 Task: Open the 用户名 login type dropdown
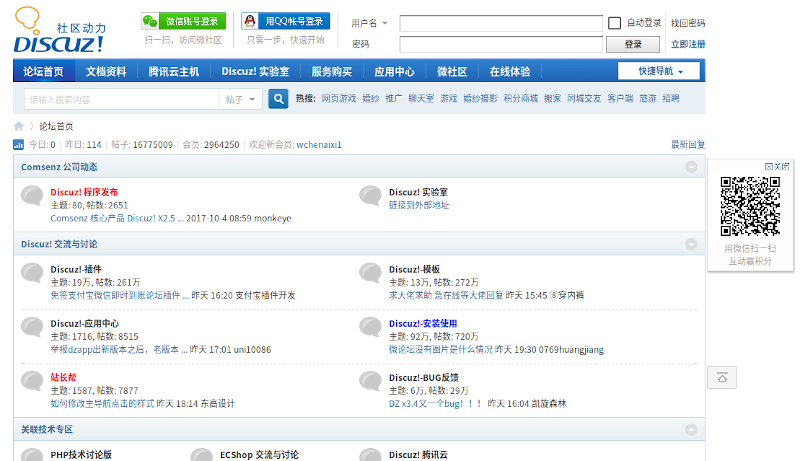coord(369,23)
